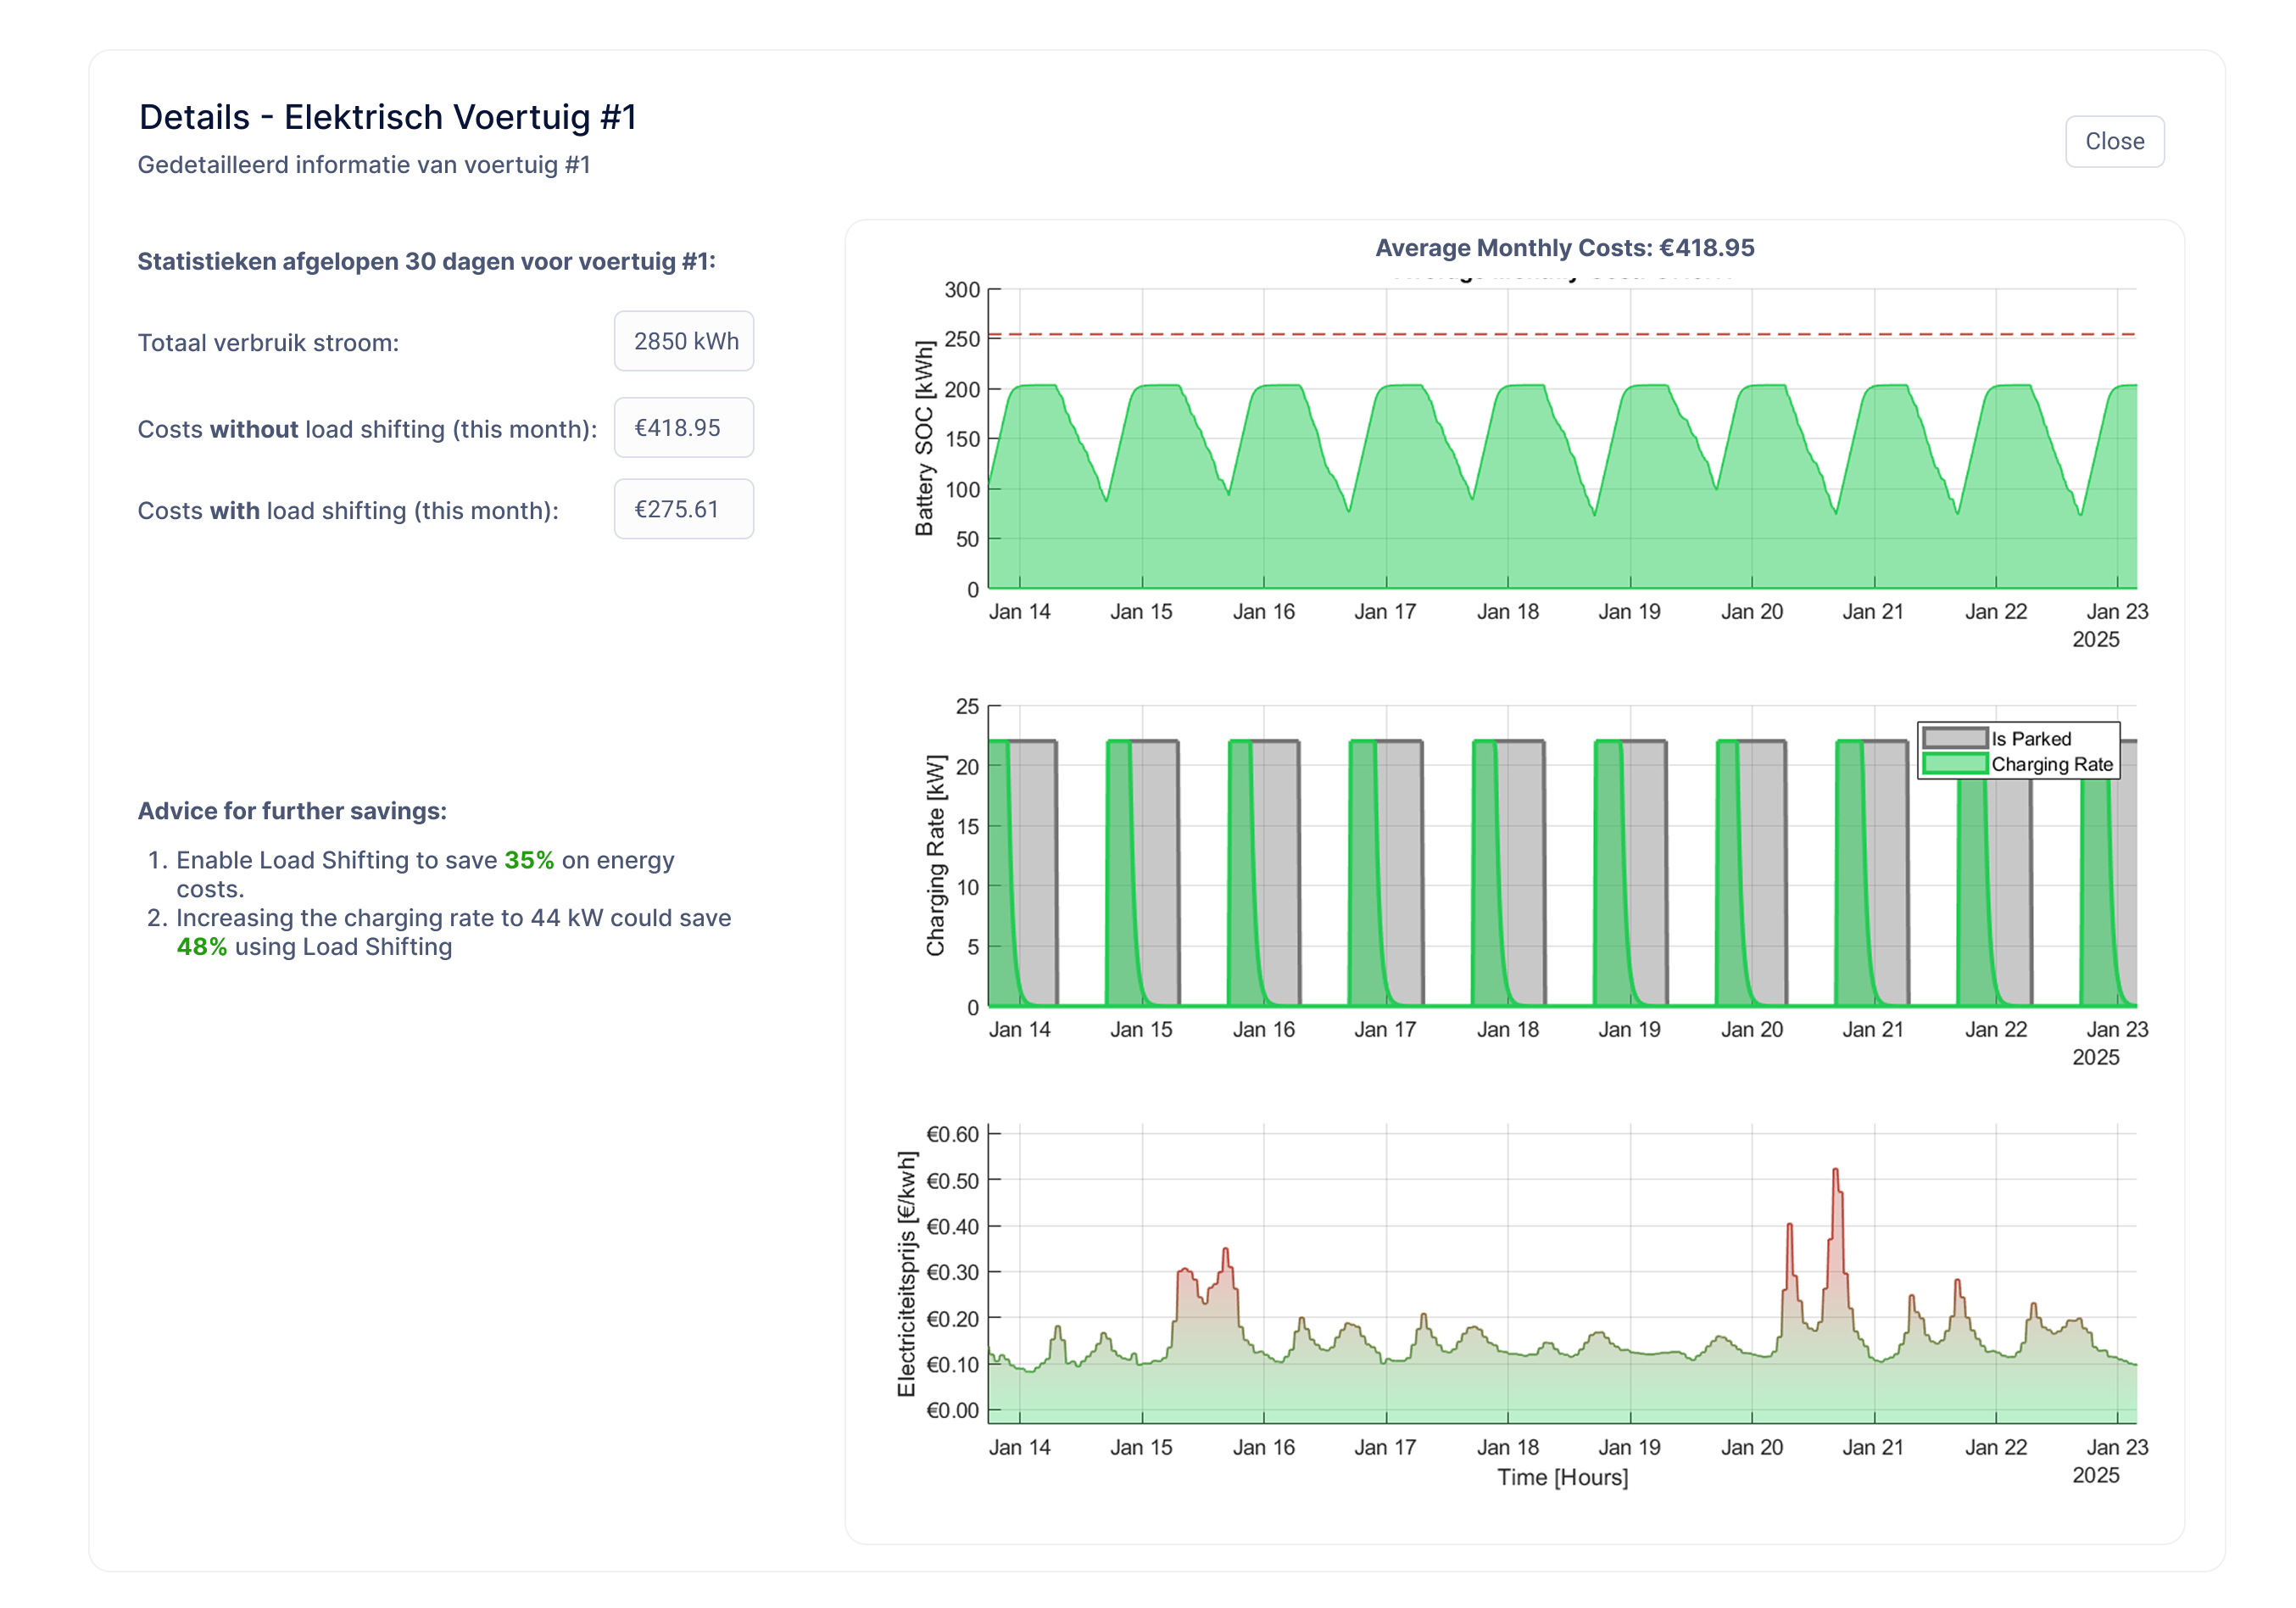This screenshot has width=2296, height=1608.
Task: Click the Statistieken afgelopen 30 dagen heading
Action: click(426, 261)
